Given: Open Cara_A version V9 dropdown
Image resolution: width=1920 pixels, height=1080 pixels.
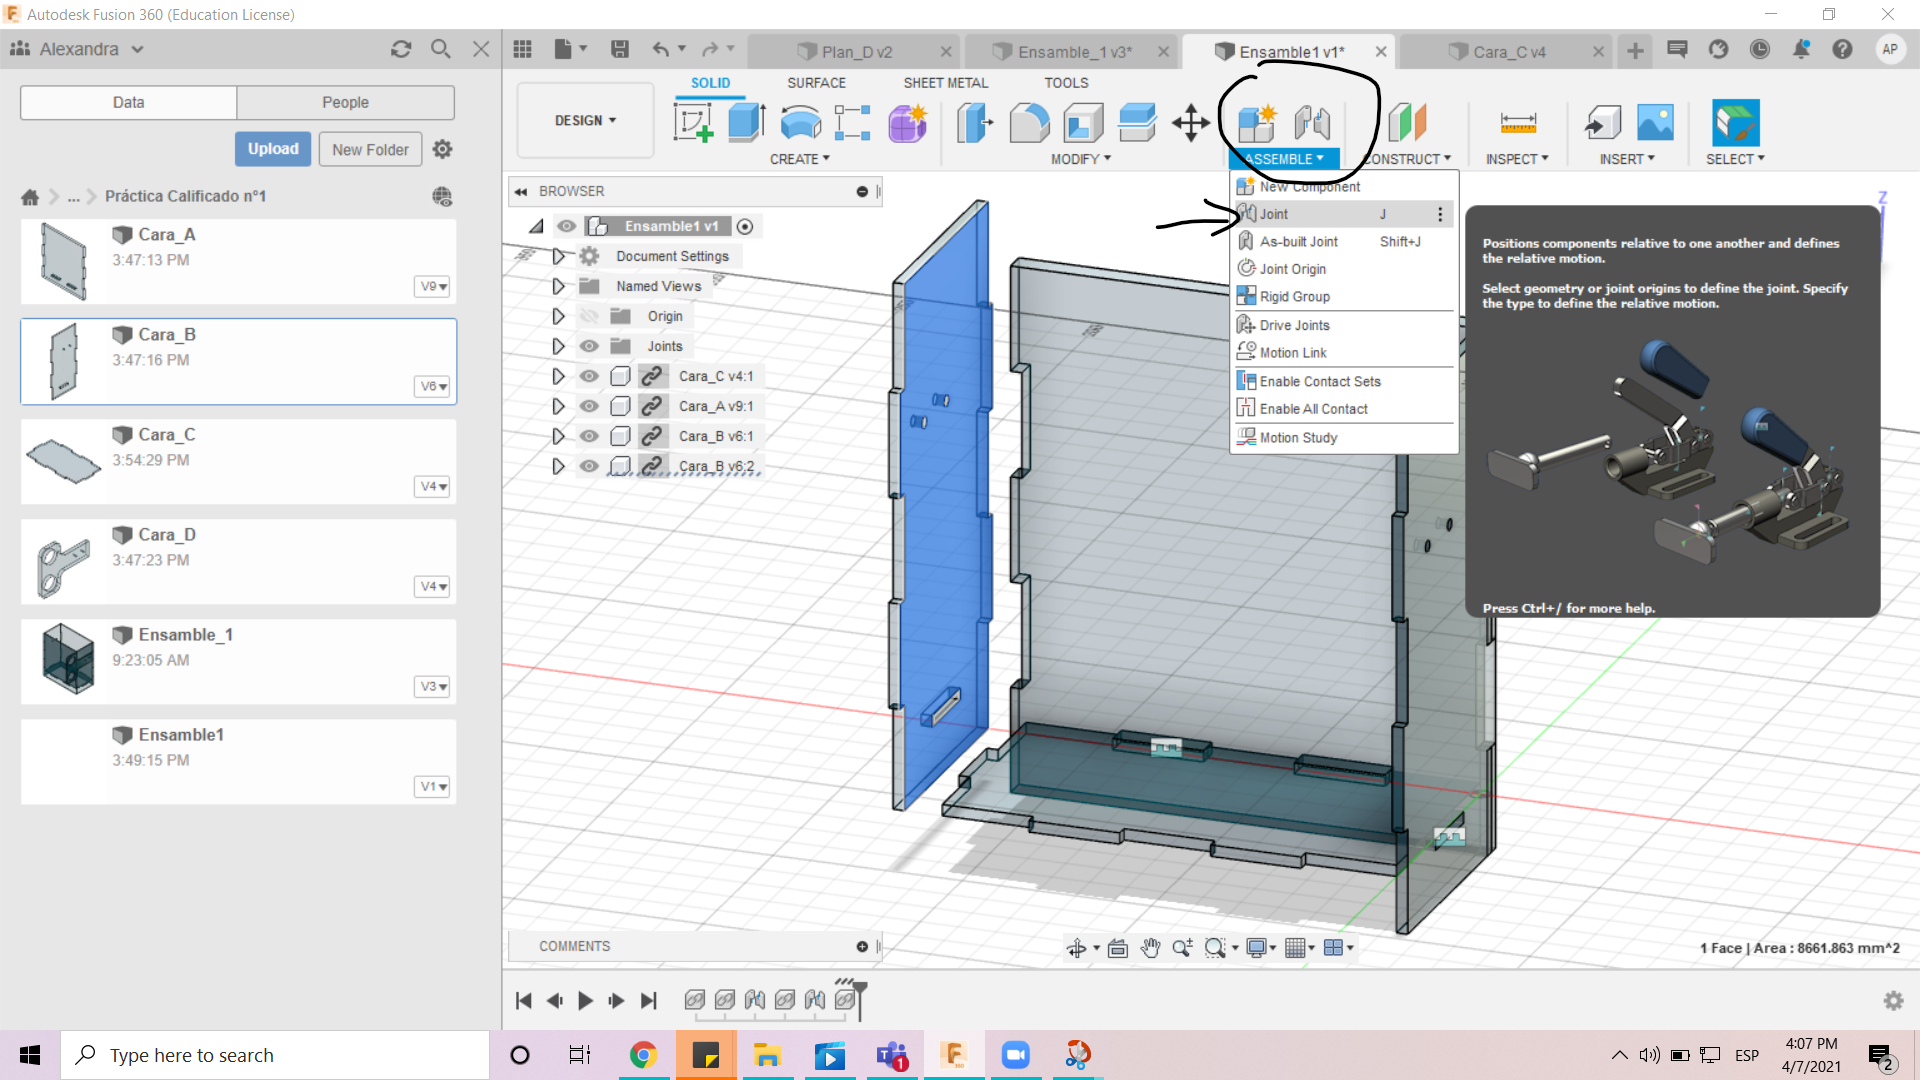Looking at the screenshot, I should [432, 287].
